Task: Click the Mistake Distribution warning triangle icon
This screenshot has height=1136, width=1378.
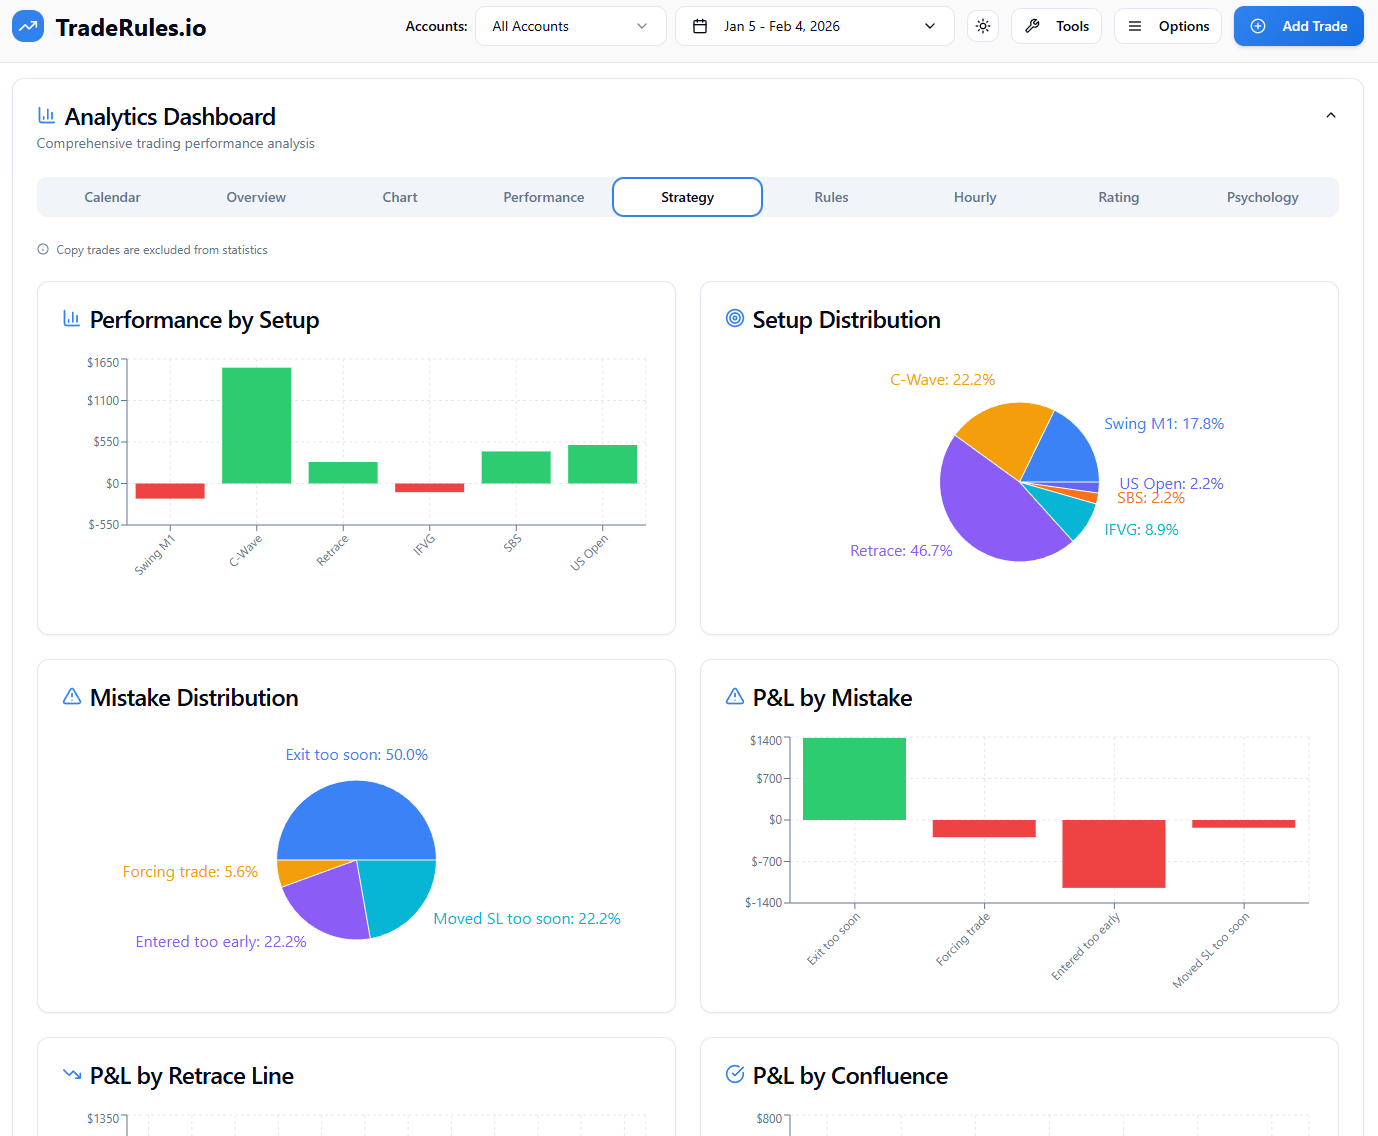Action: click(72, 696)
